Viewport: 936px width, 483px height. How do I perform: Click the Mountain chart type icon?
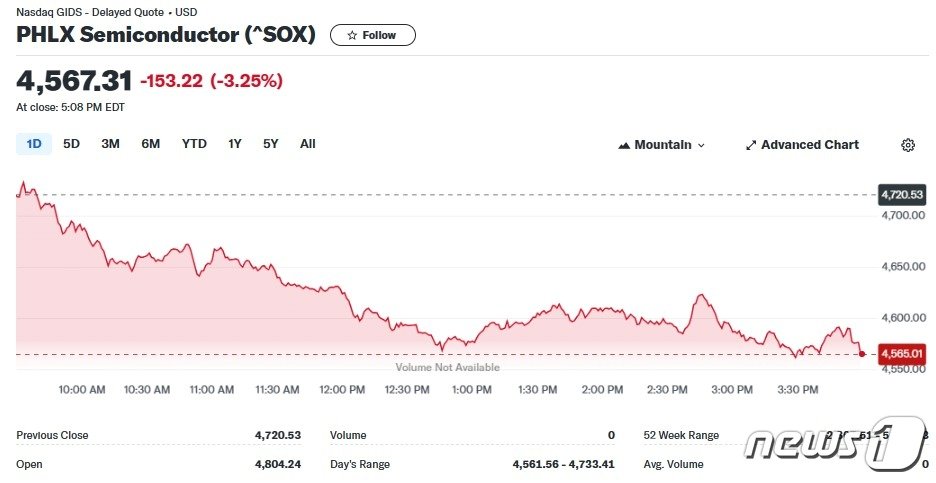pos(625,145)
